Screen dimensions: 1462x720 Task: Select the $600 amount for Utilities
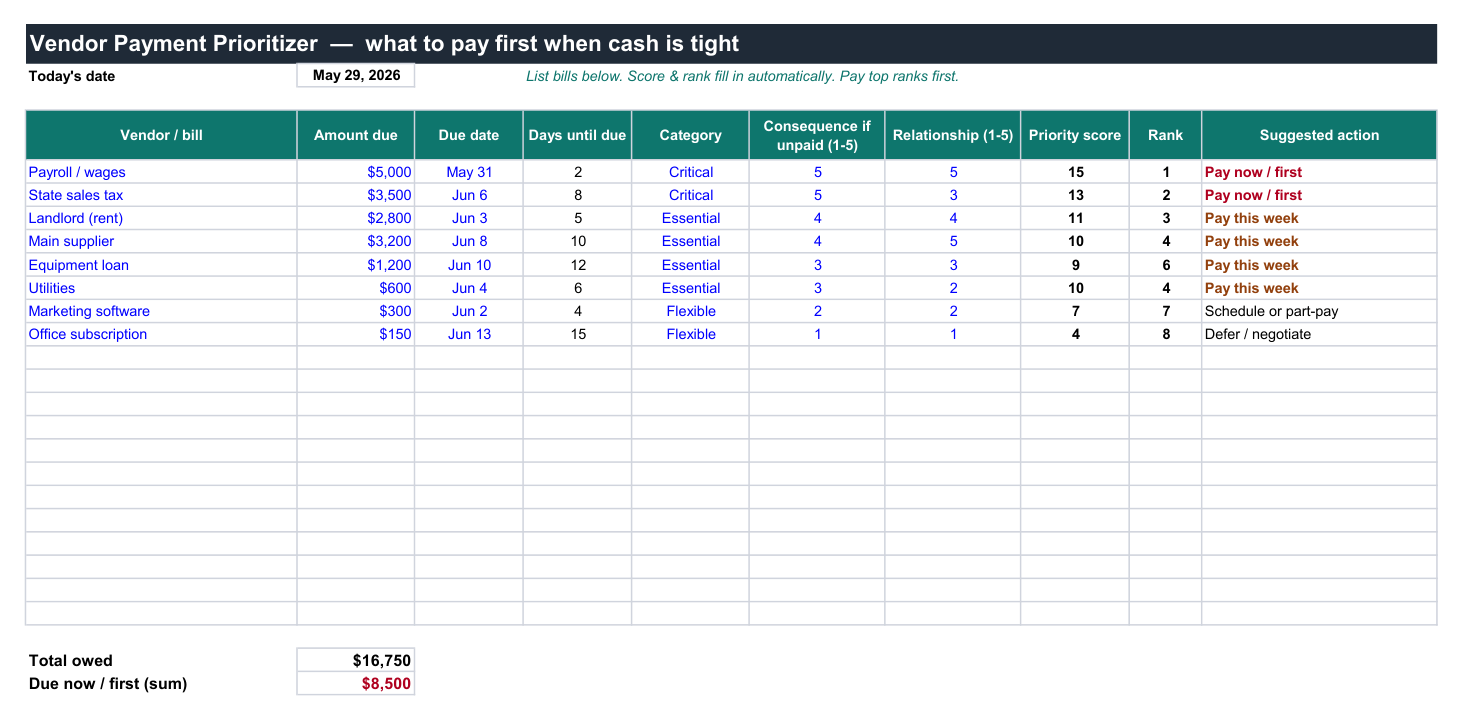point(356,288)
